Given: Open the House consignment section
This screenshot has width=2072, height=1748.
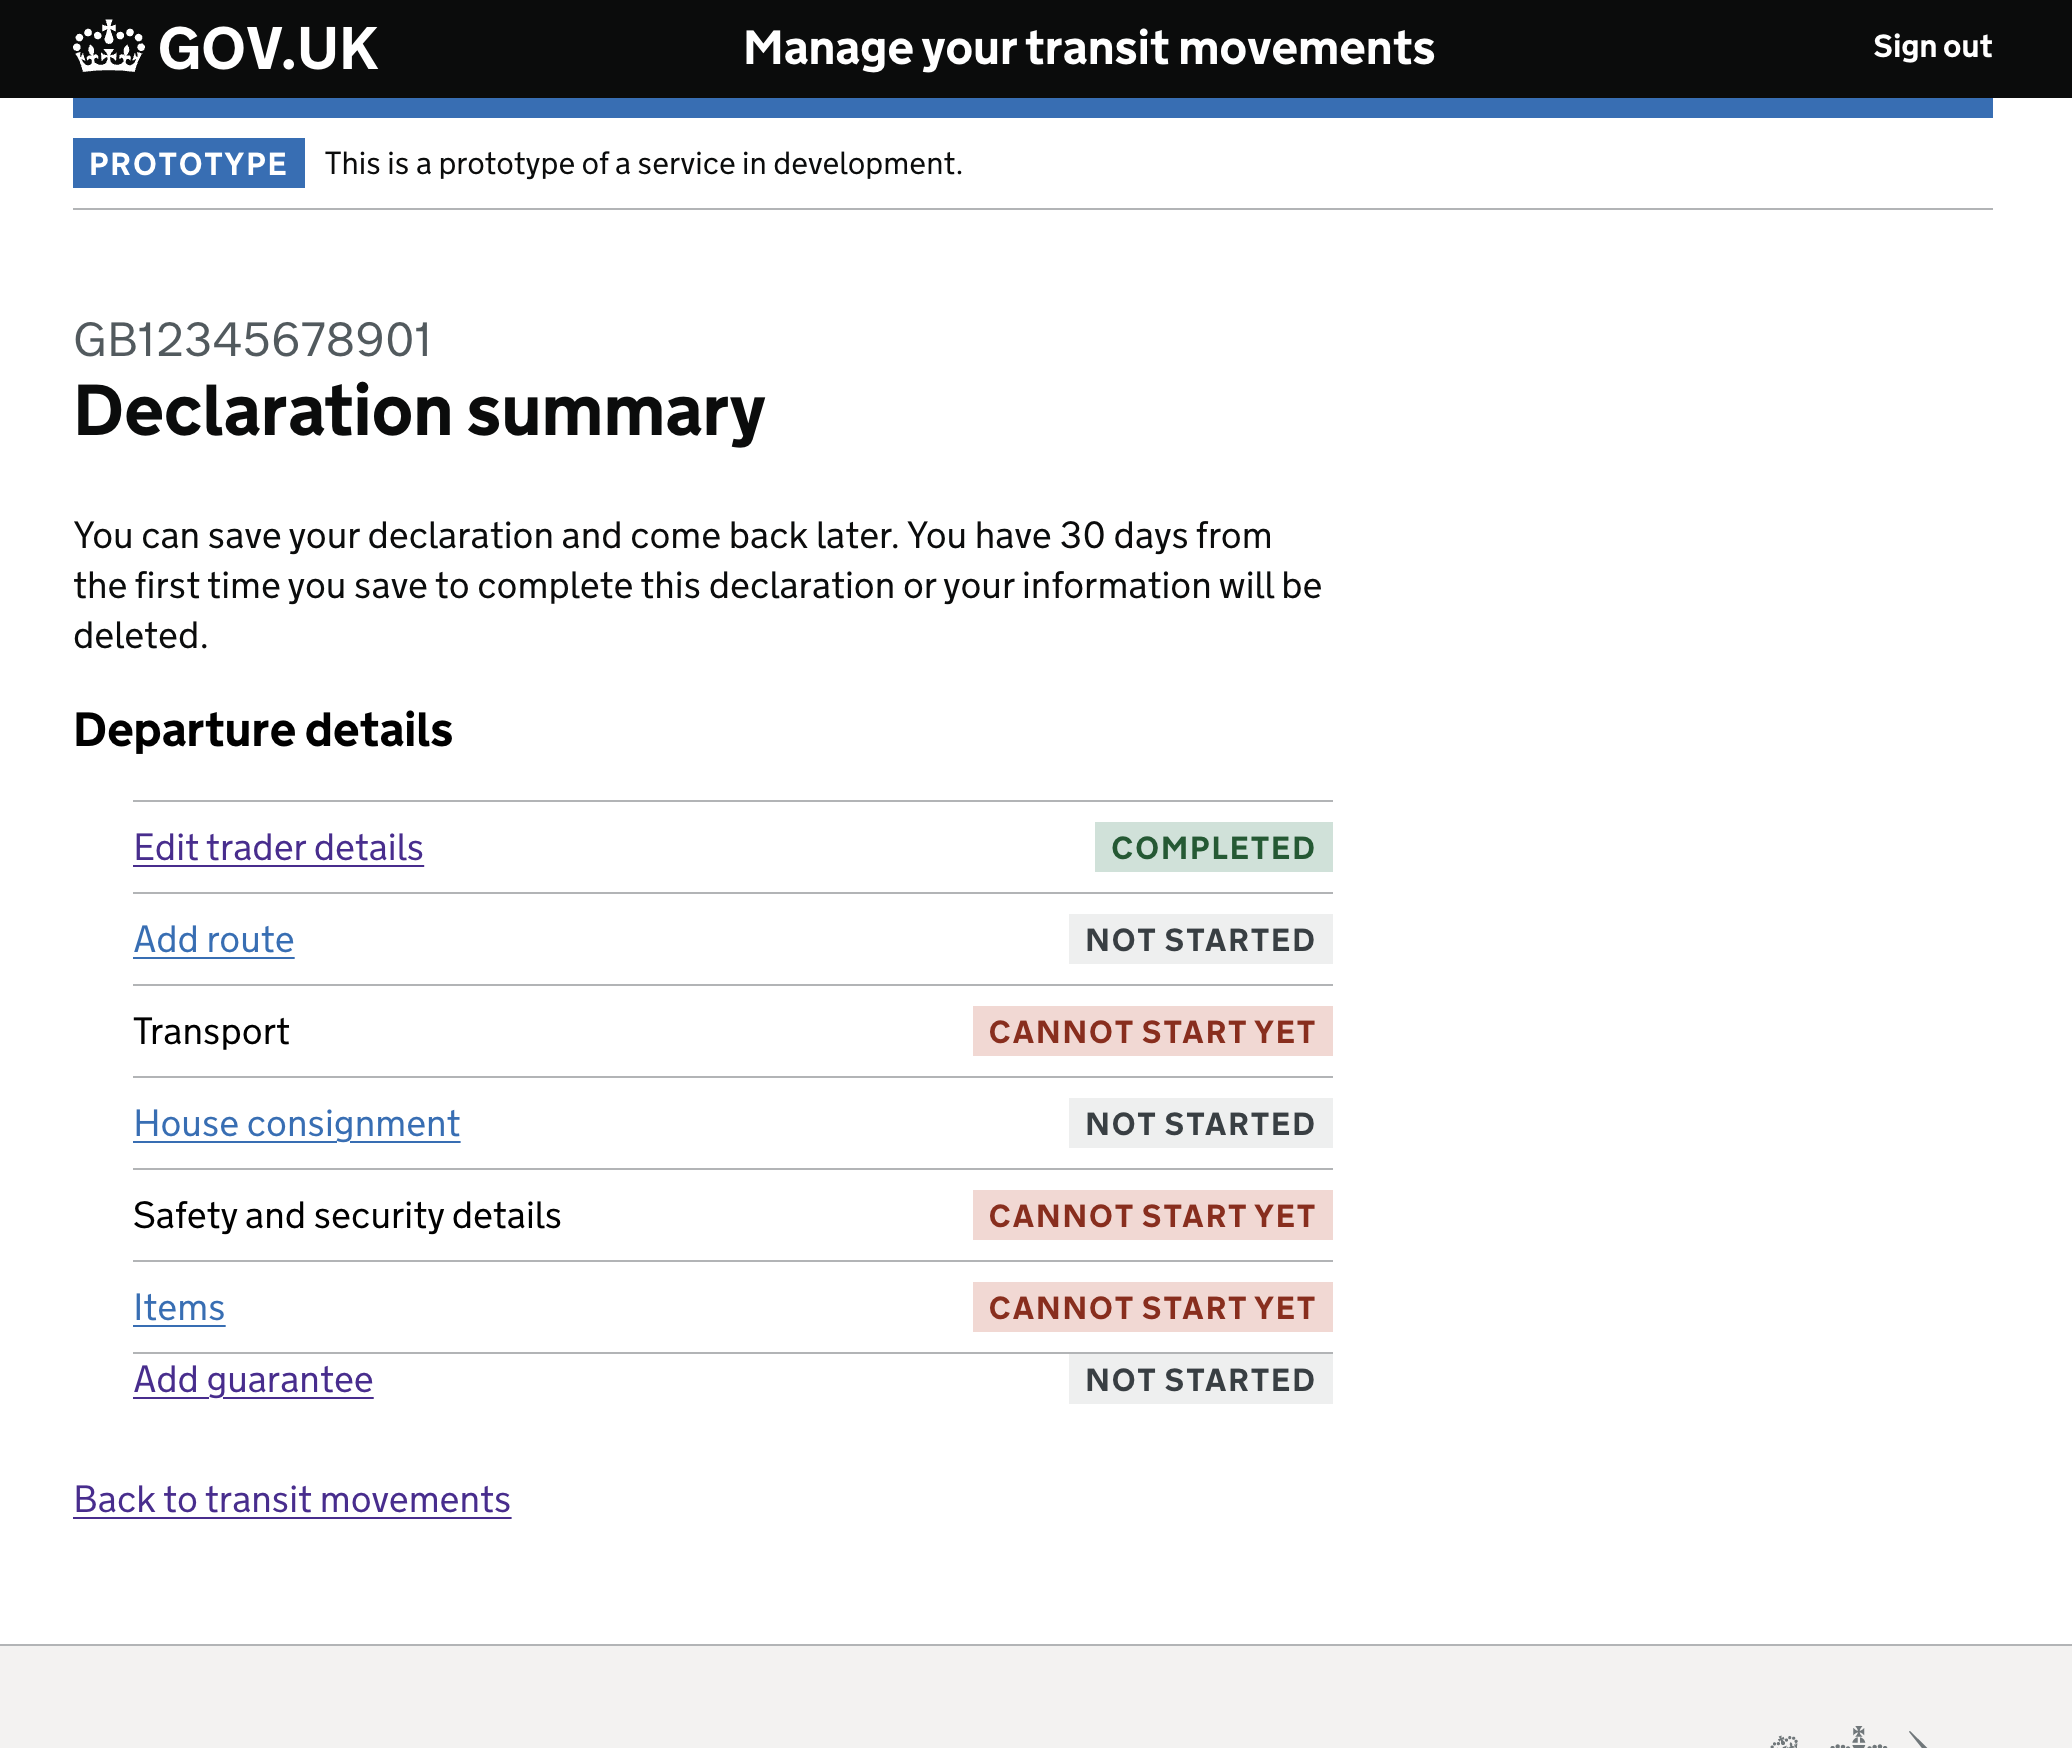Looking at the screenshot, I should coord(296,1123).
